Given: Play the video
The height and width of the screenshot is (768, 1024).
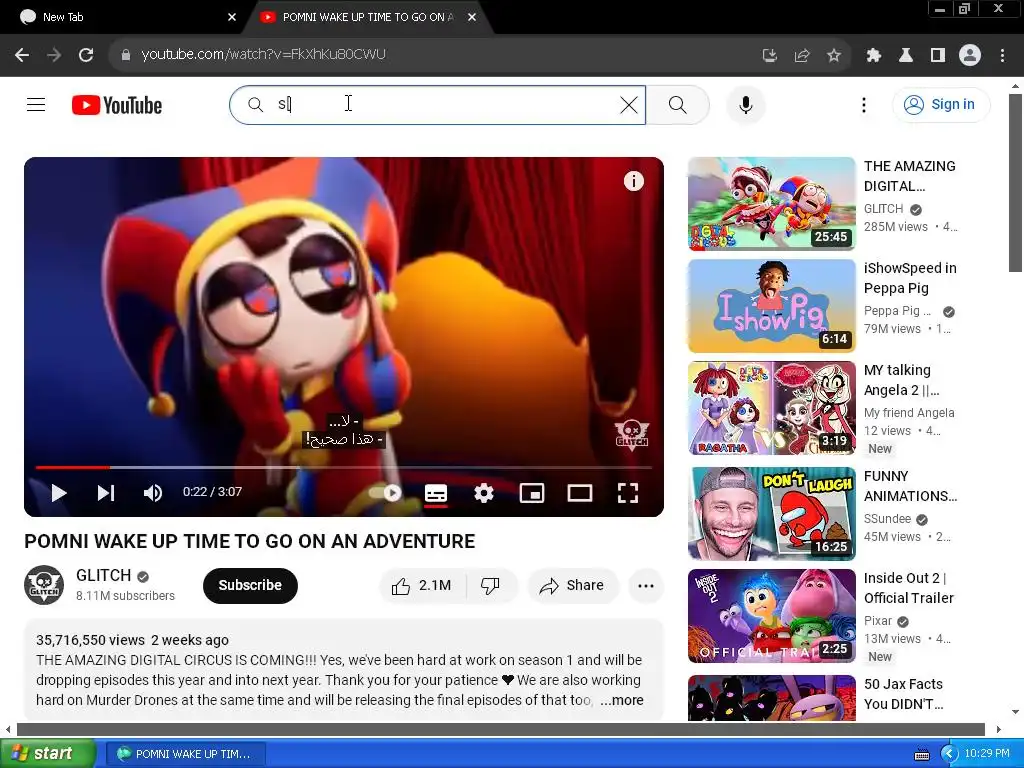Looking at the screenshot, I should (x=59, y=493).
